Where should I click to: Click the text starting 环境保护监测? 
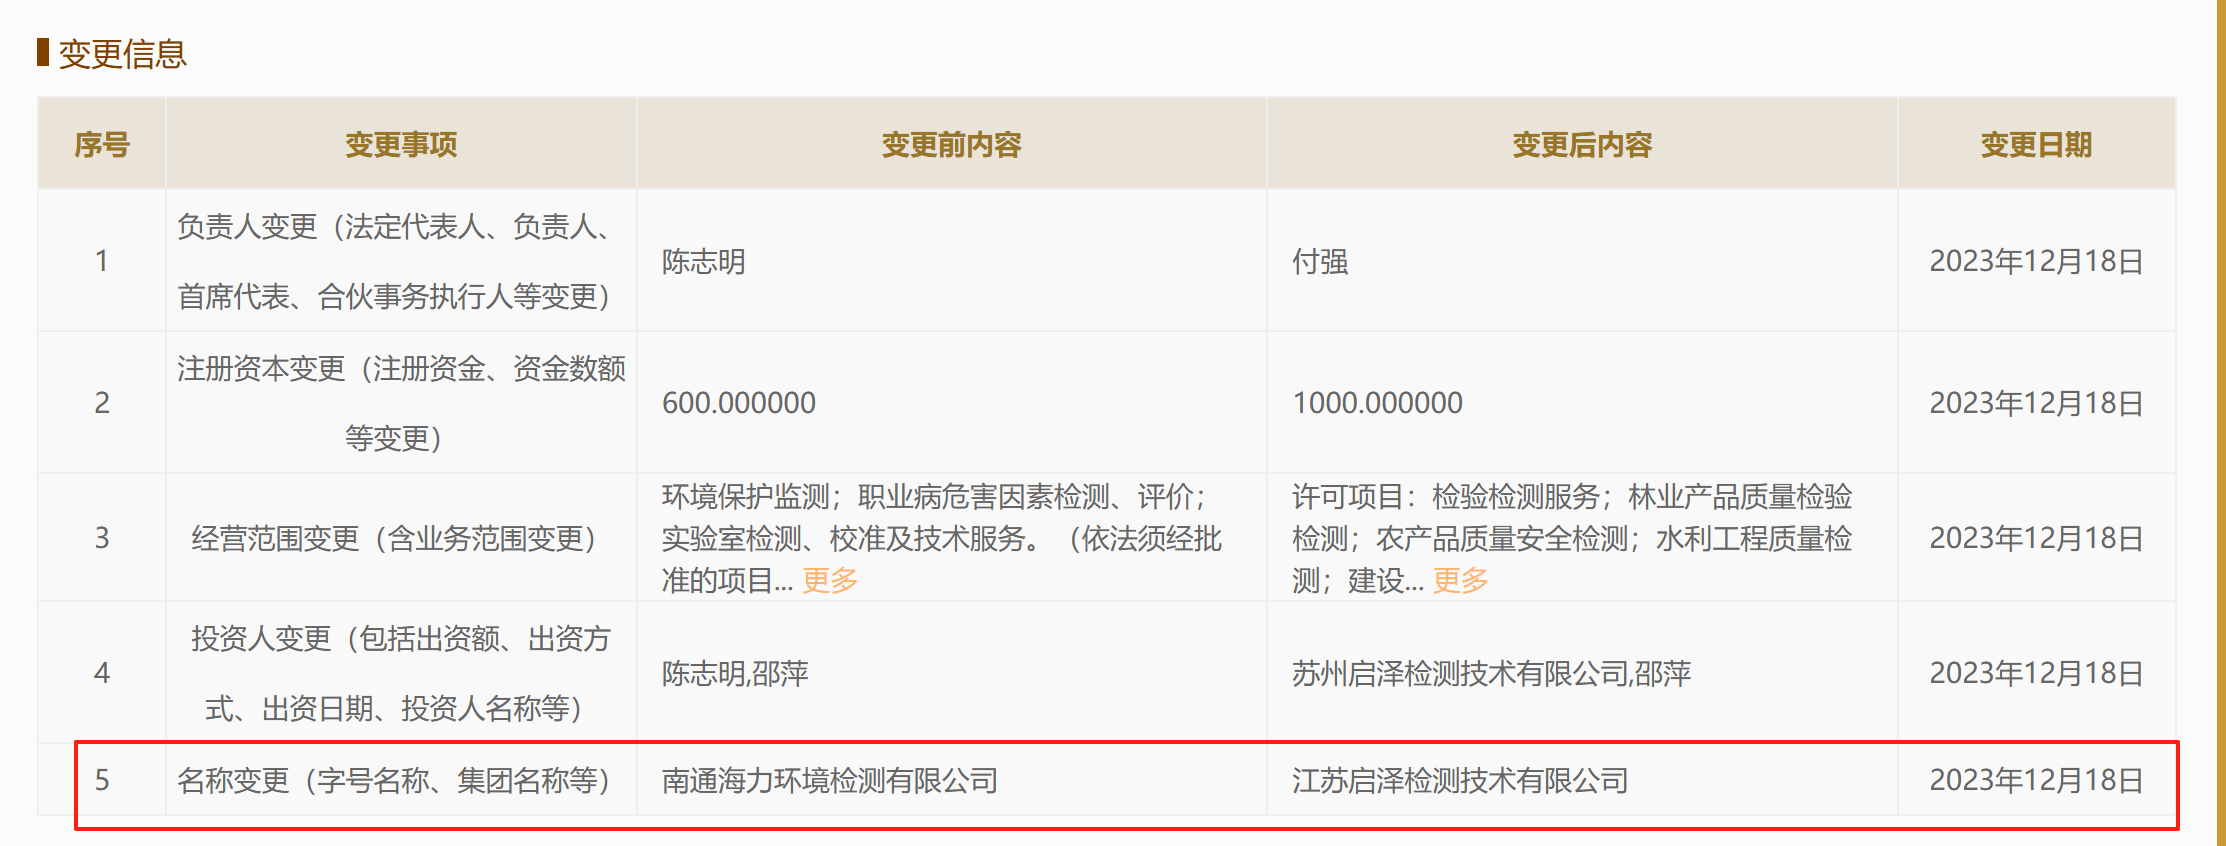[x=942, y=538]
